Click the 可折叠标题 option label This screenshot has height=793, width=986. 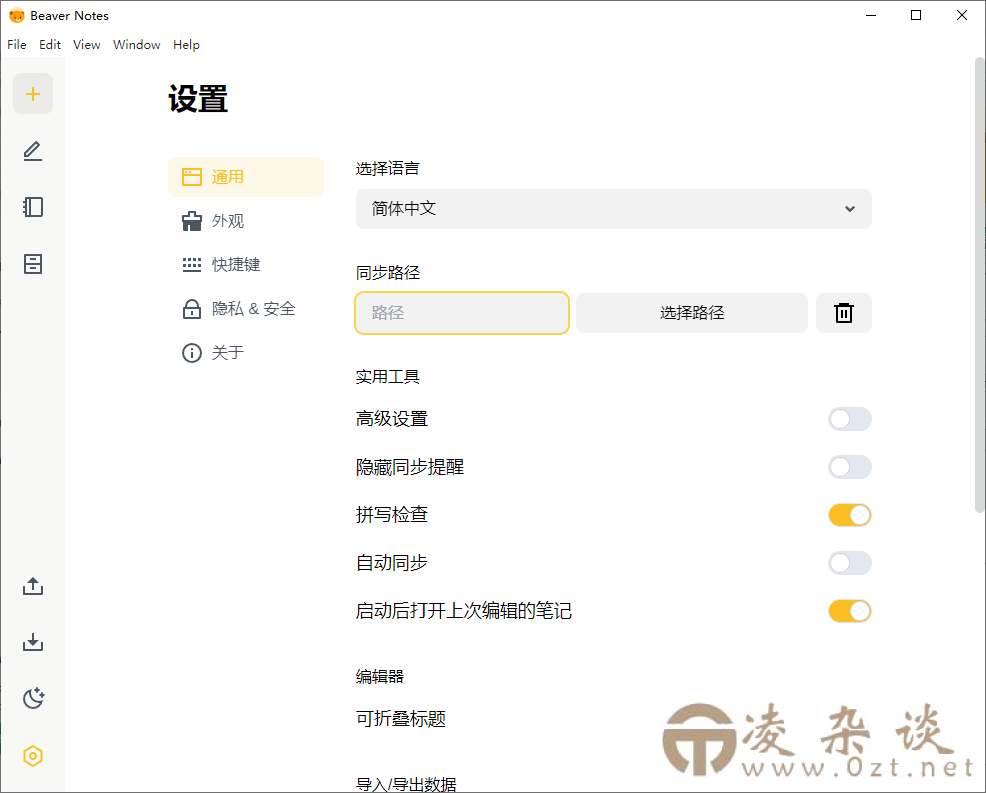pyautogui.click(x=401, y=718)
